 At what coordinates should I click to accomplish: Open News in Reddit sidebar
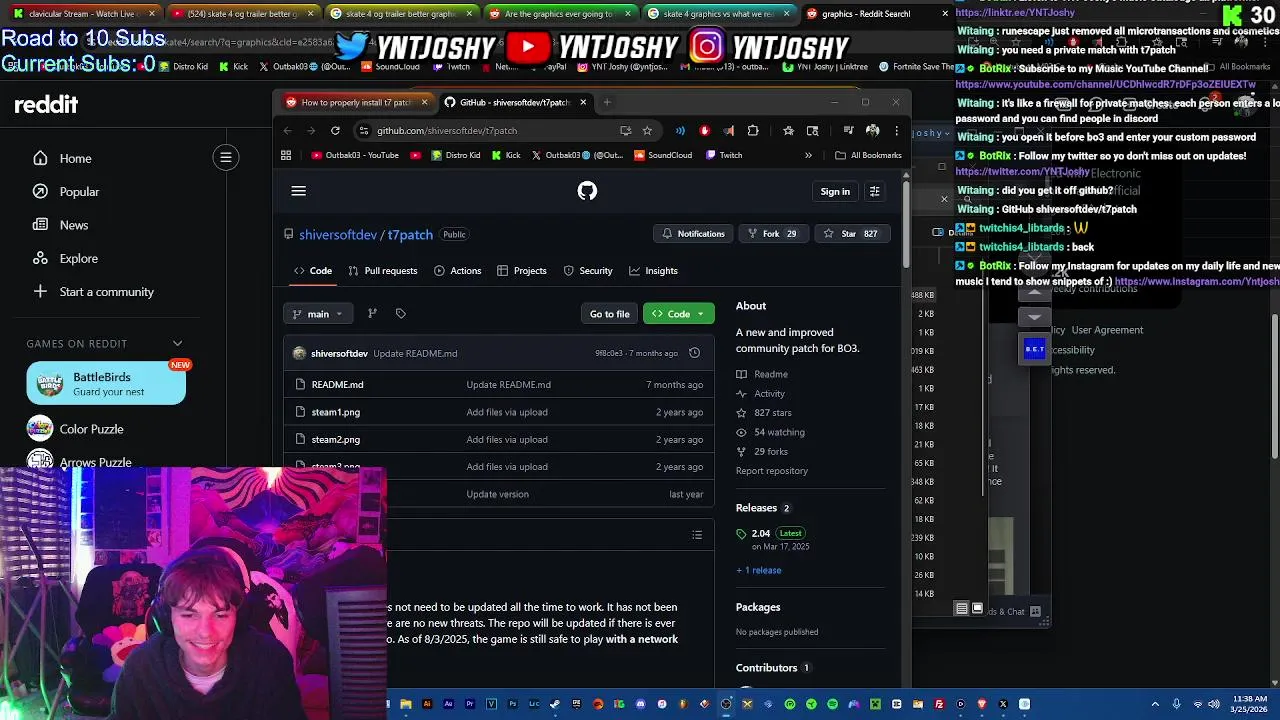[74, 225]
